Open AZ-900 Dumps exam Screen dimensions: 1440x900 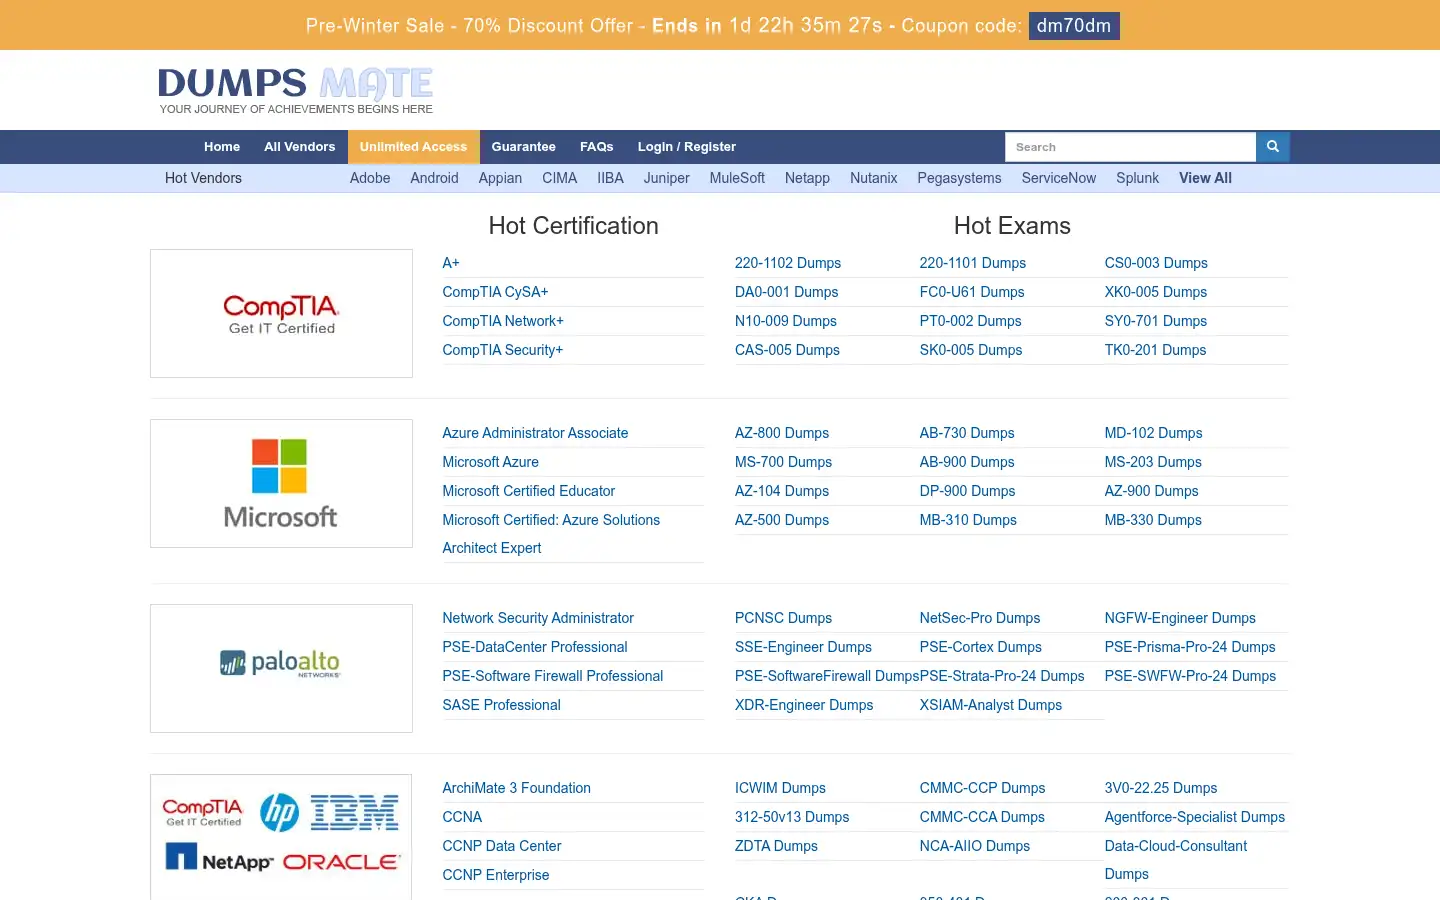[x=1151, y=491]
